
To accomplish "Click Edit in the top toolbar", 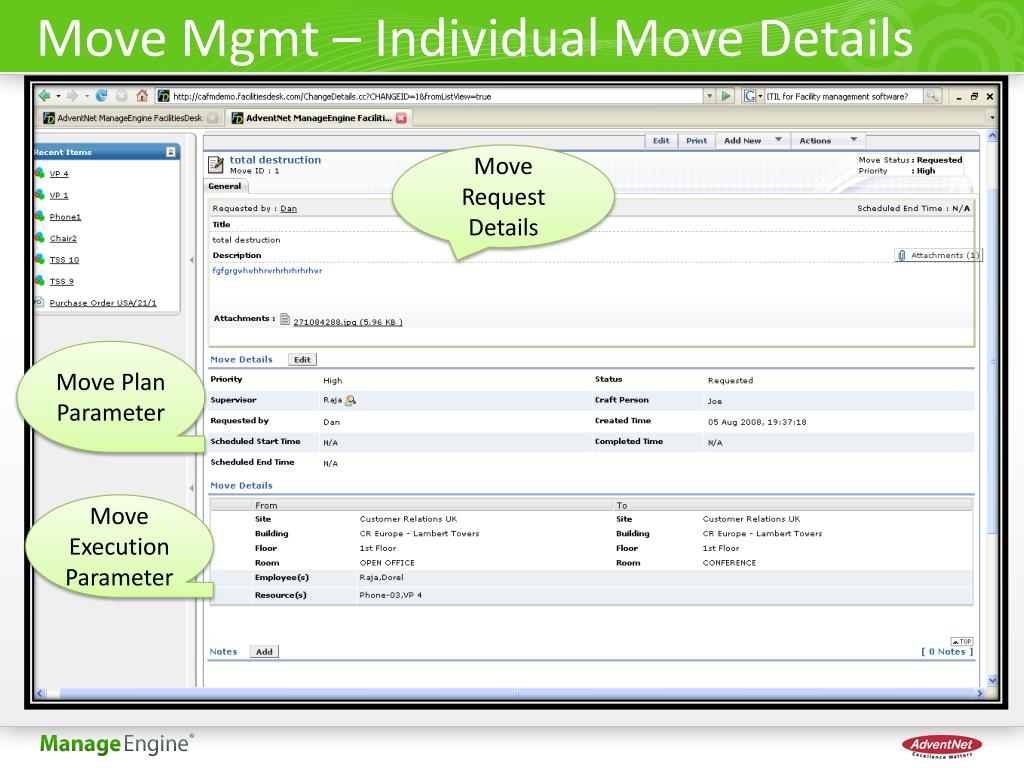I will [x=661, y=140].
